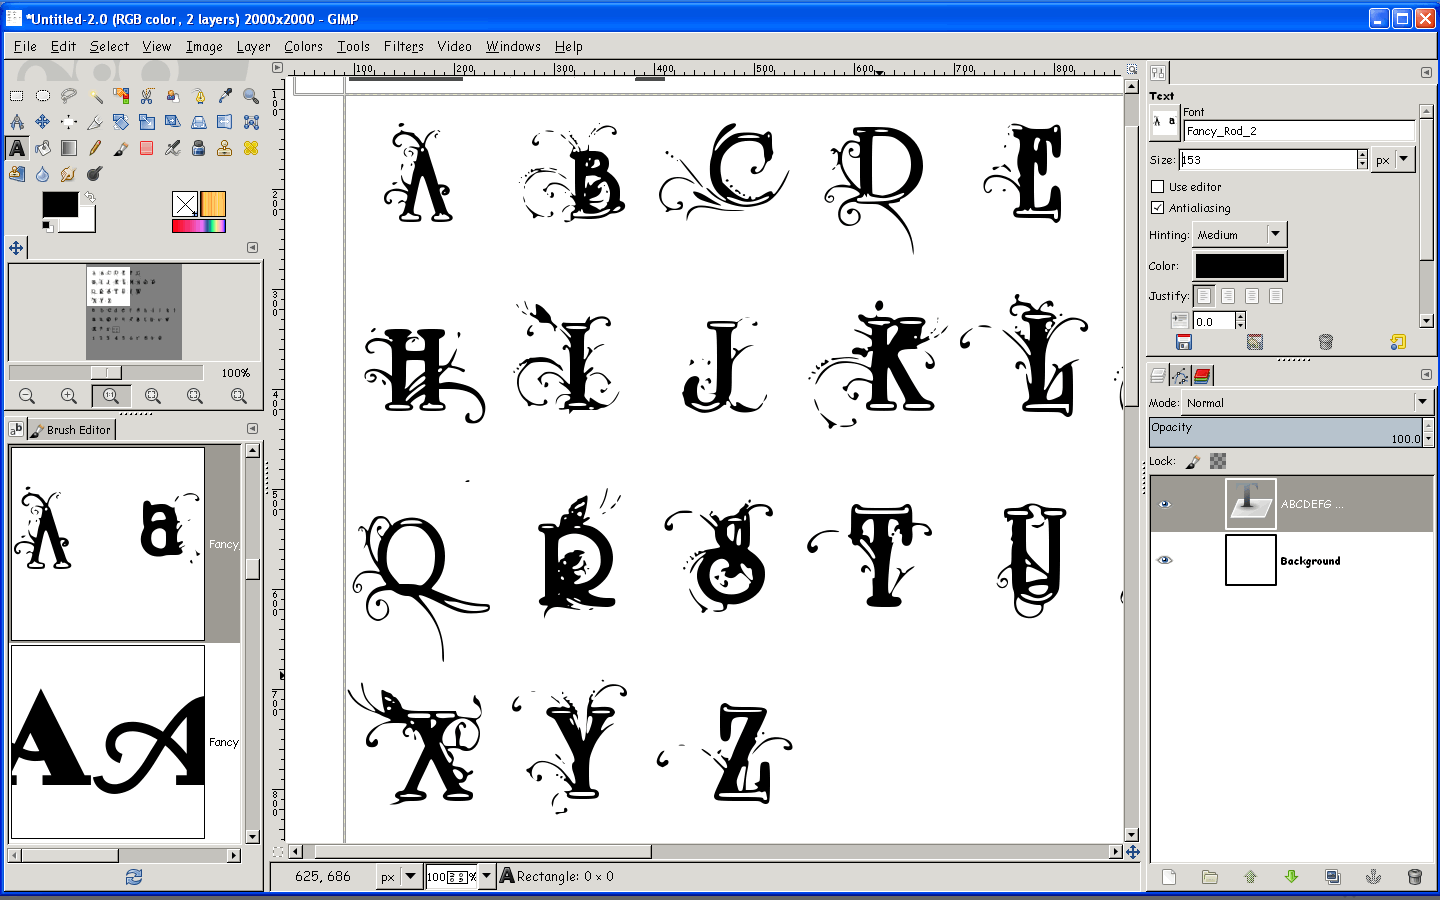Select the Rectangle Select tool
Screen dimensions: 1440x900
tap(17, 96)
